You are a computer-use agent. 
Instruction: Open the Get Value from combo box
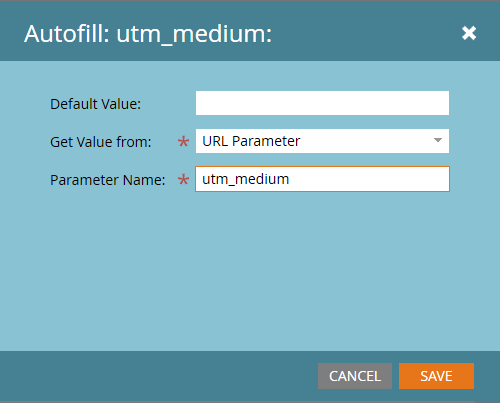click(x=322, y=141)
